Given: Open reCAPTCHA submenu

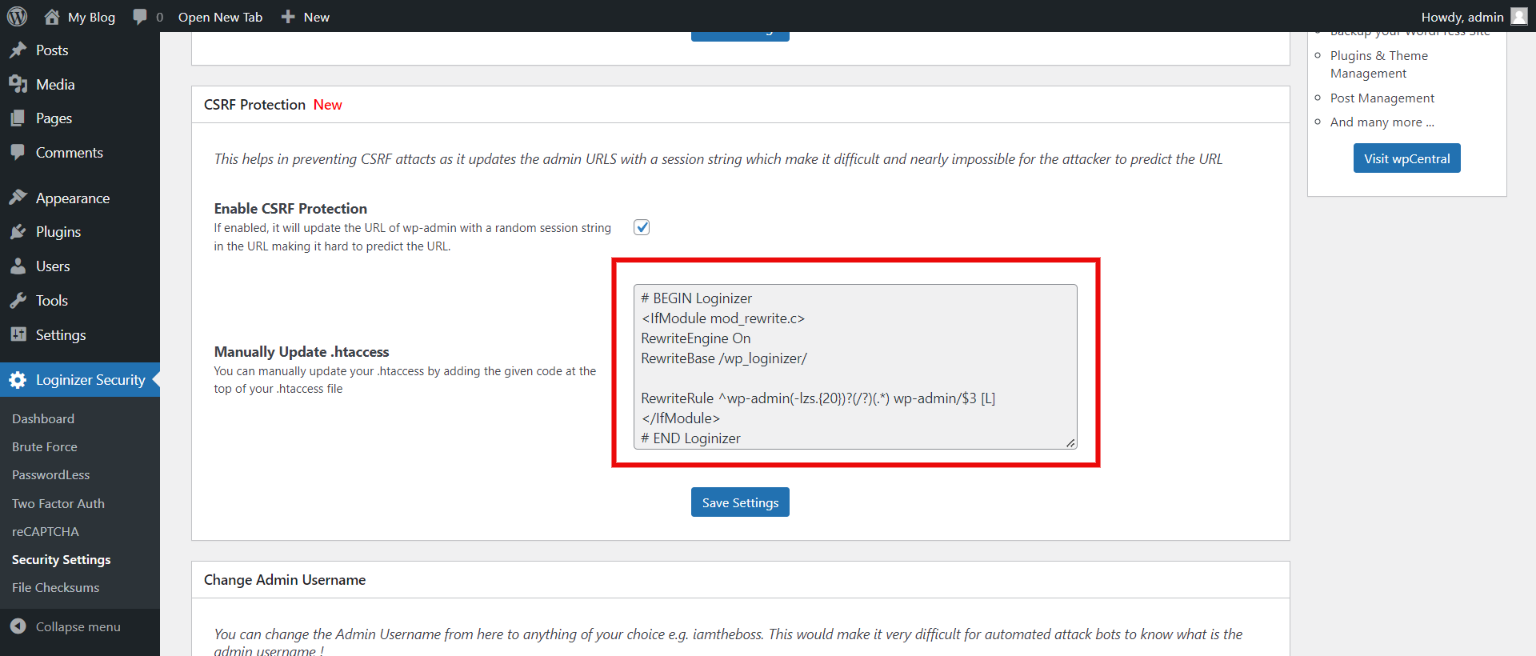Looking at the screenshot, I should (x=45, y=531).
